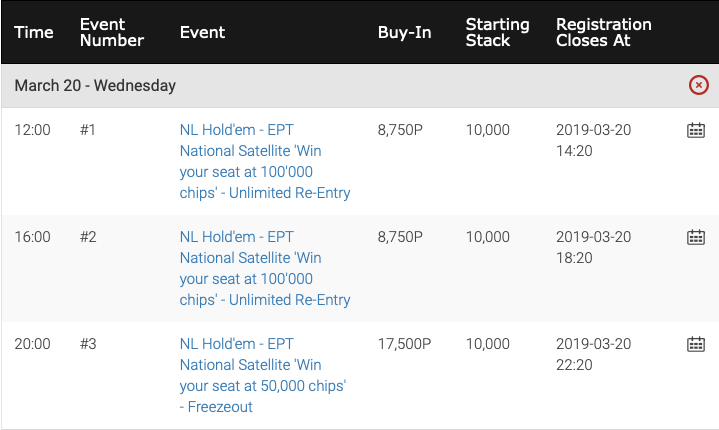Add event #2 to calendar
The image size is (719, 430).
(696, 237)
